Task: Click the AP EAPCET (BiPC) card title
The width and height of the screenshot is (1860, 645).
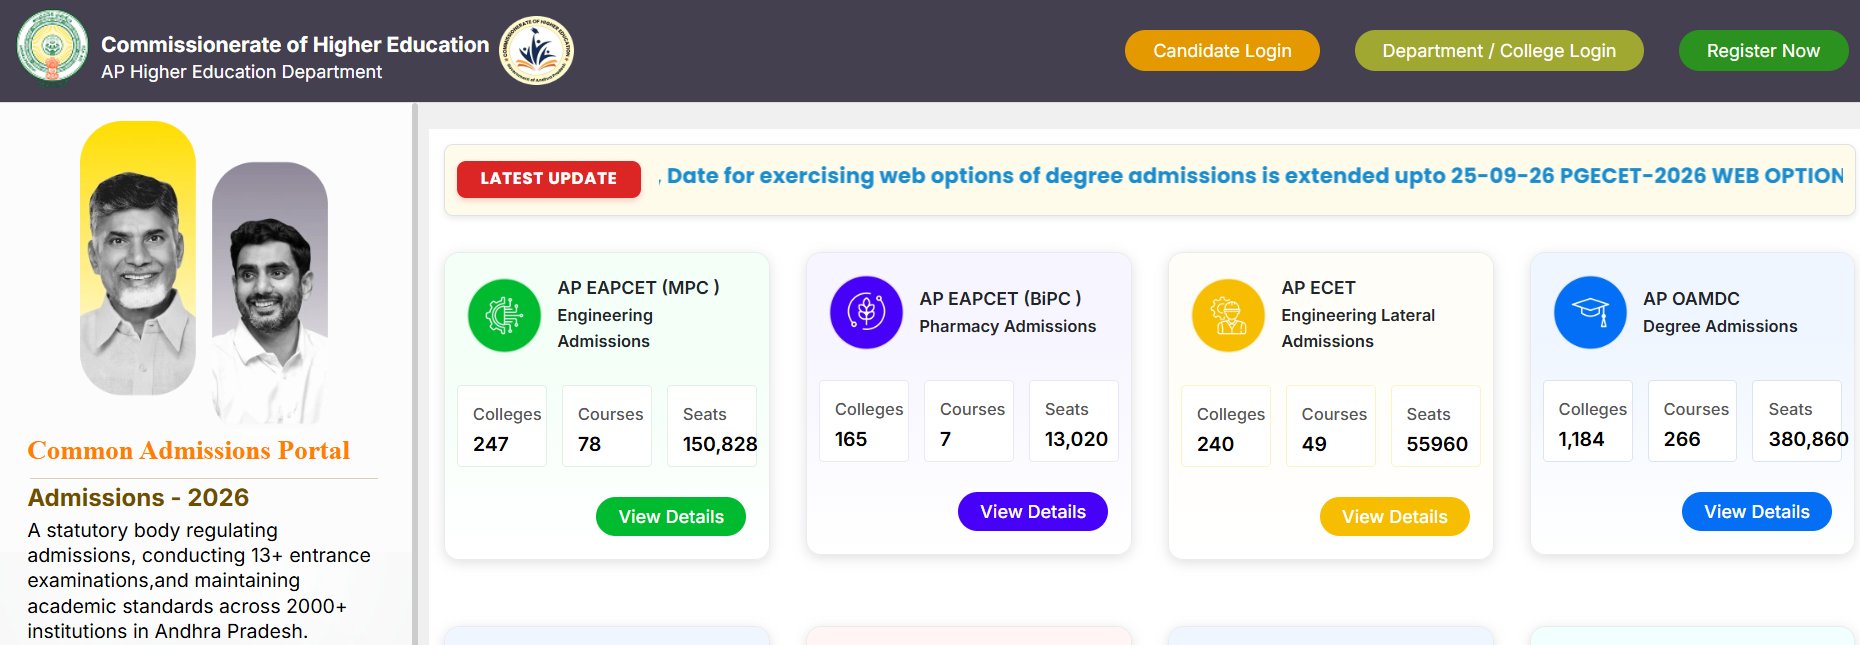Action: pyautogui.click(x=1000, y=299)
